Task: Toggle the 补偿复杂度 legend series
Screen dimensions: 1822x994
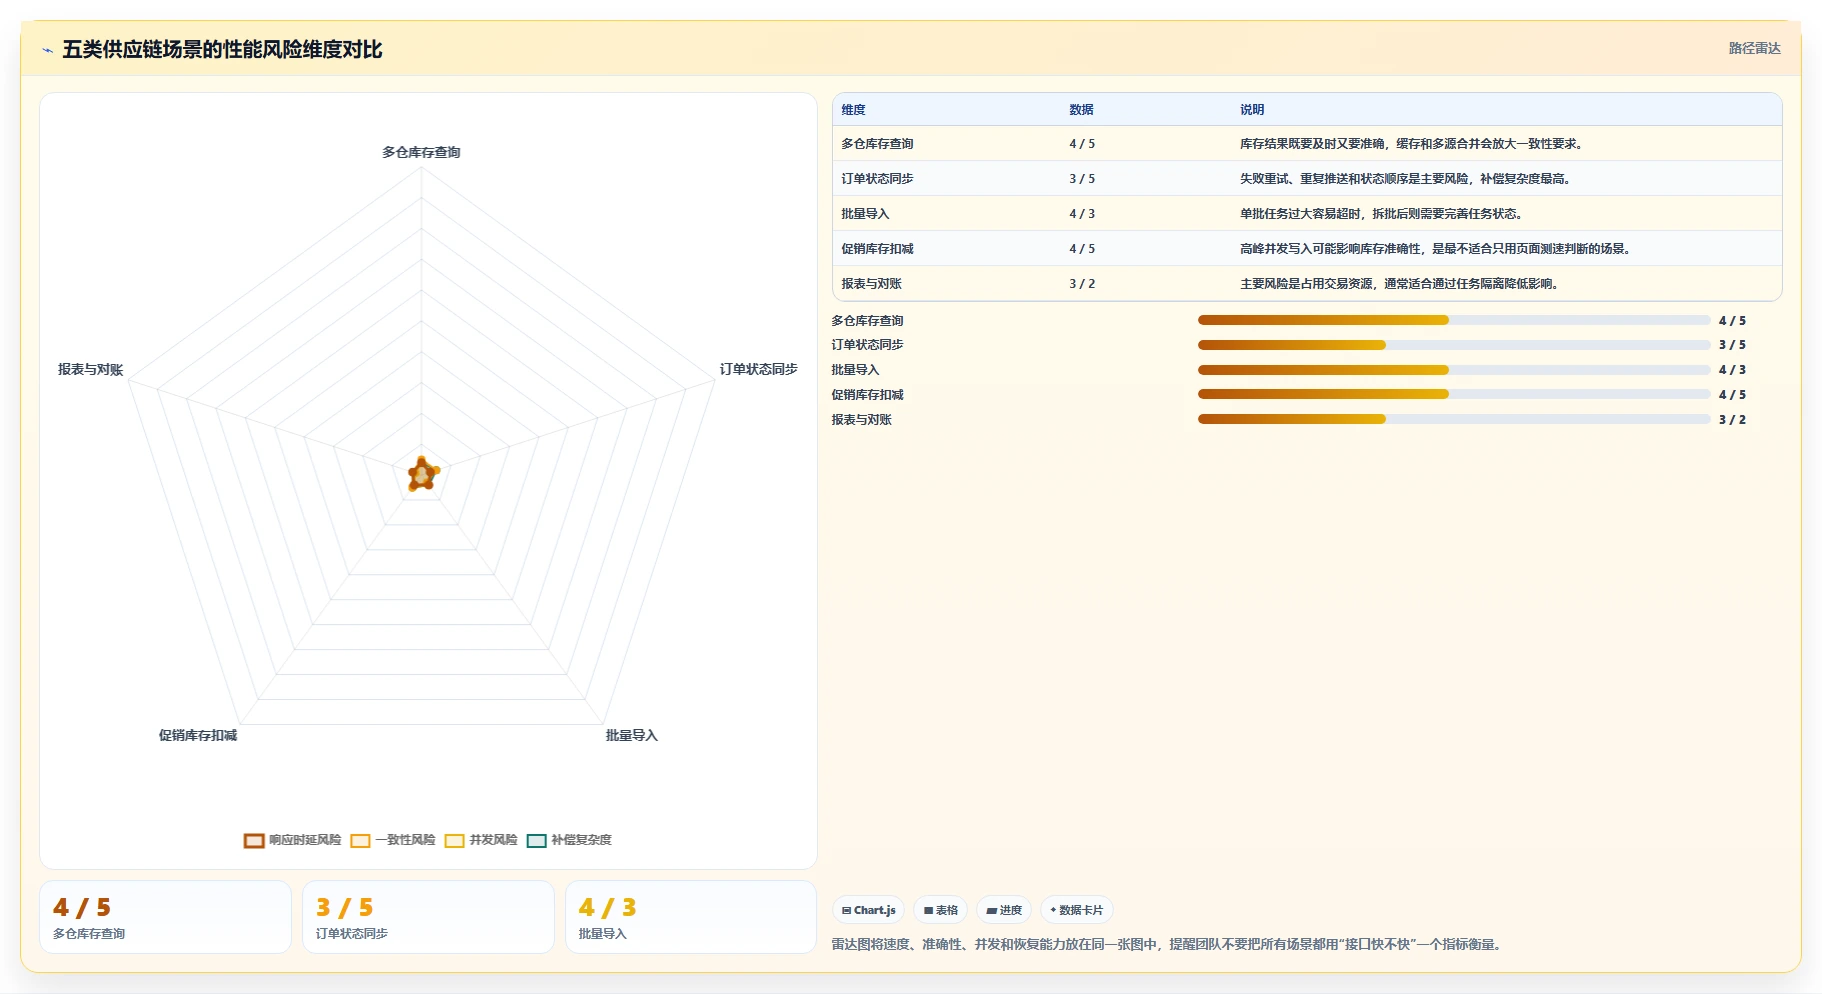Action: [x=569, y=840]
